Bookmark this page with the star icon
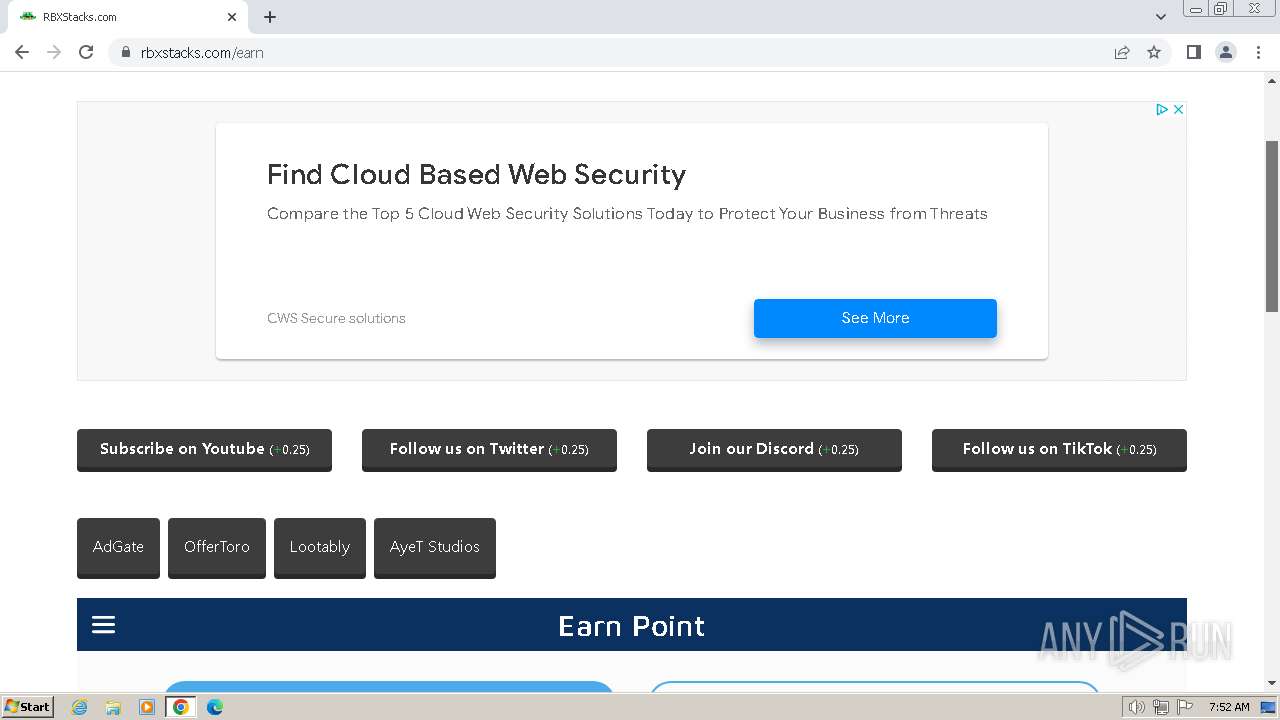Viewport: 1280px width, 720px height. [x=1154, y=52]
